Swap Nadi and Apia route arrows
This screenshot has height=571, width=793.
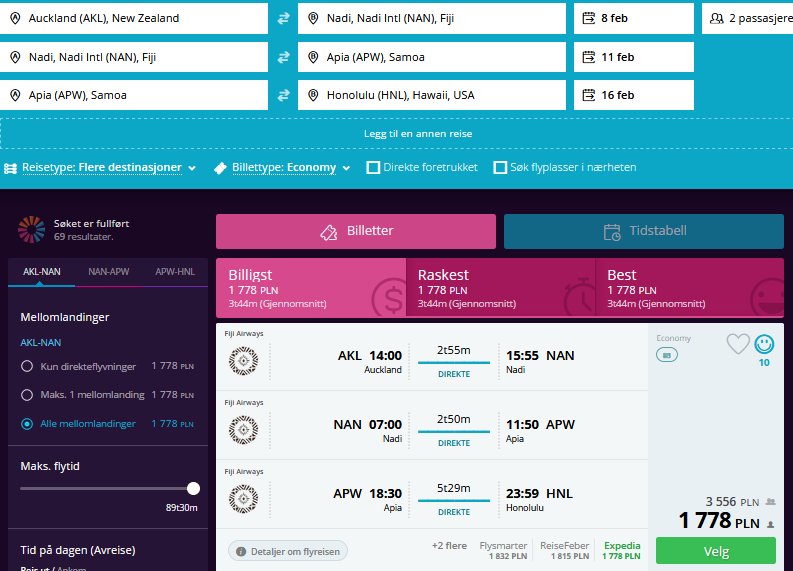(283, 57)
